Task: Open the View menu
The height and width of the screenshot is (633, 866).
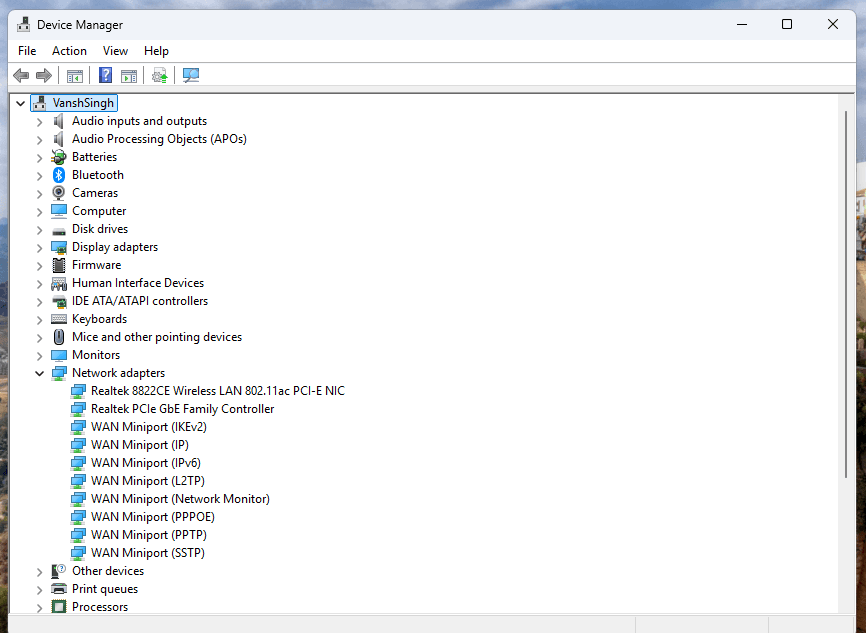Action: [115, 51]
